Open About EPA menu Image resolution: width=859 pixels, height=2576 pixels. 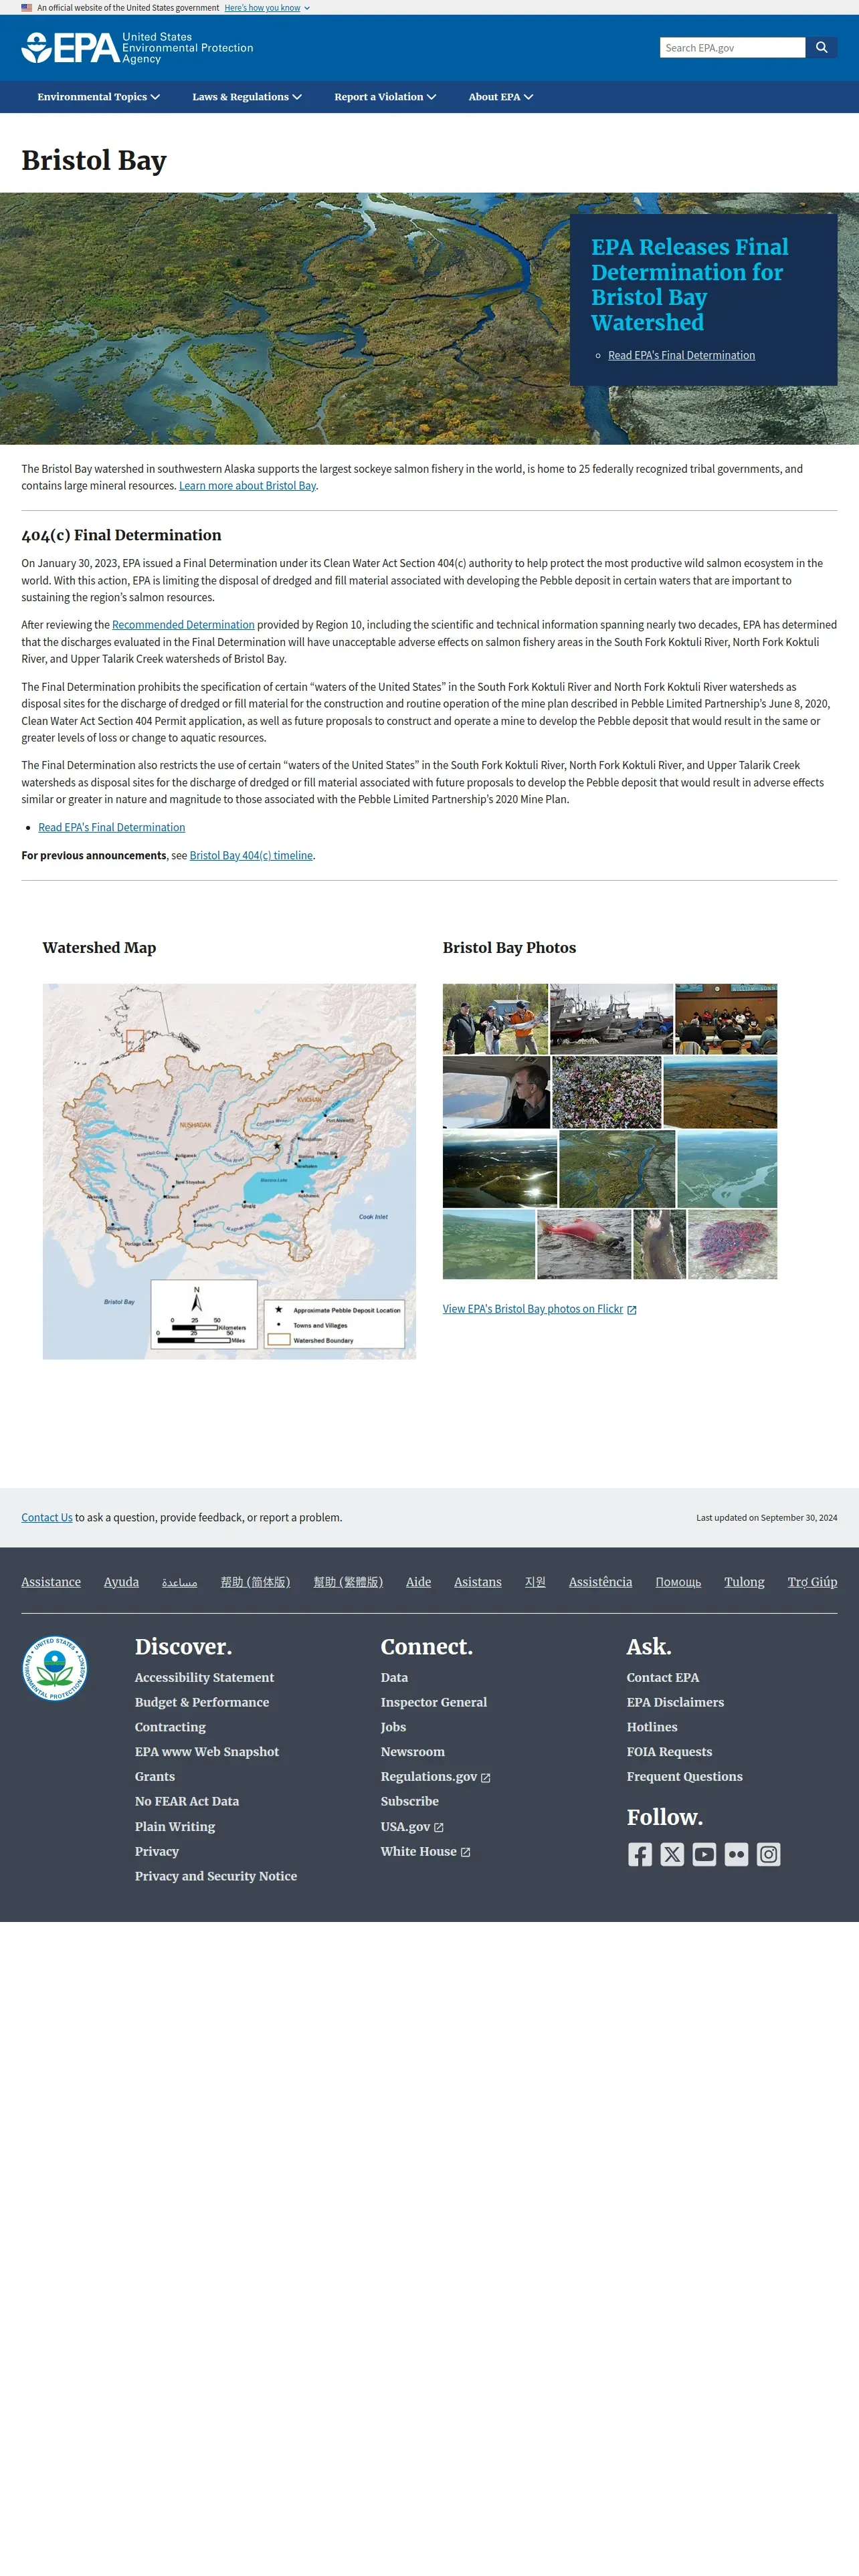pos(501,97)
